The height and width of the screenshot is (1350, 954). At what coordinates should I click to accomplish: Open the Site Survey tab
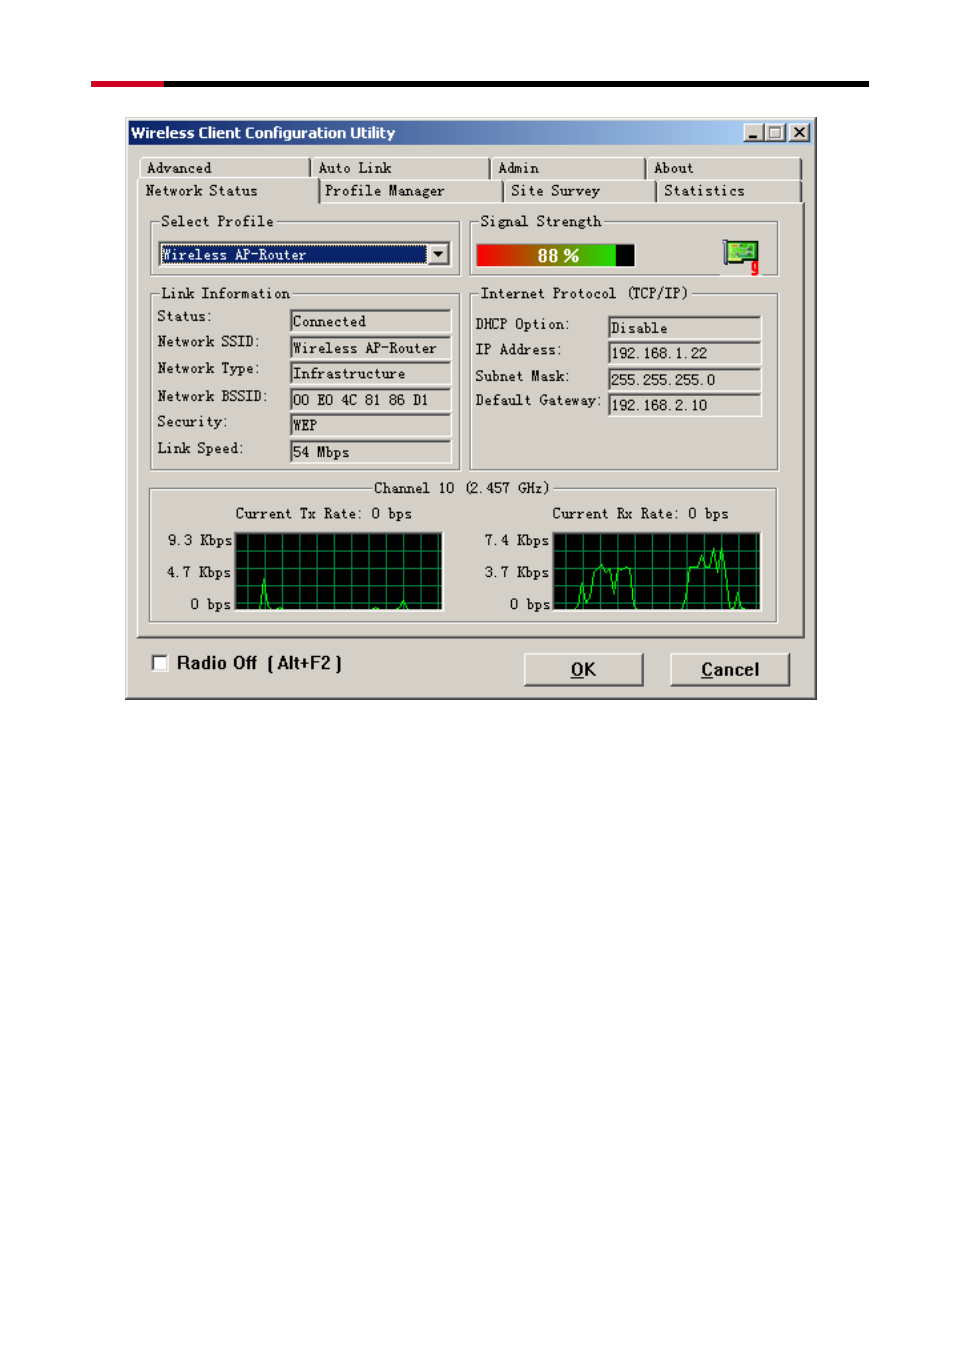pos(579,191)
